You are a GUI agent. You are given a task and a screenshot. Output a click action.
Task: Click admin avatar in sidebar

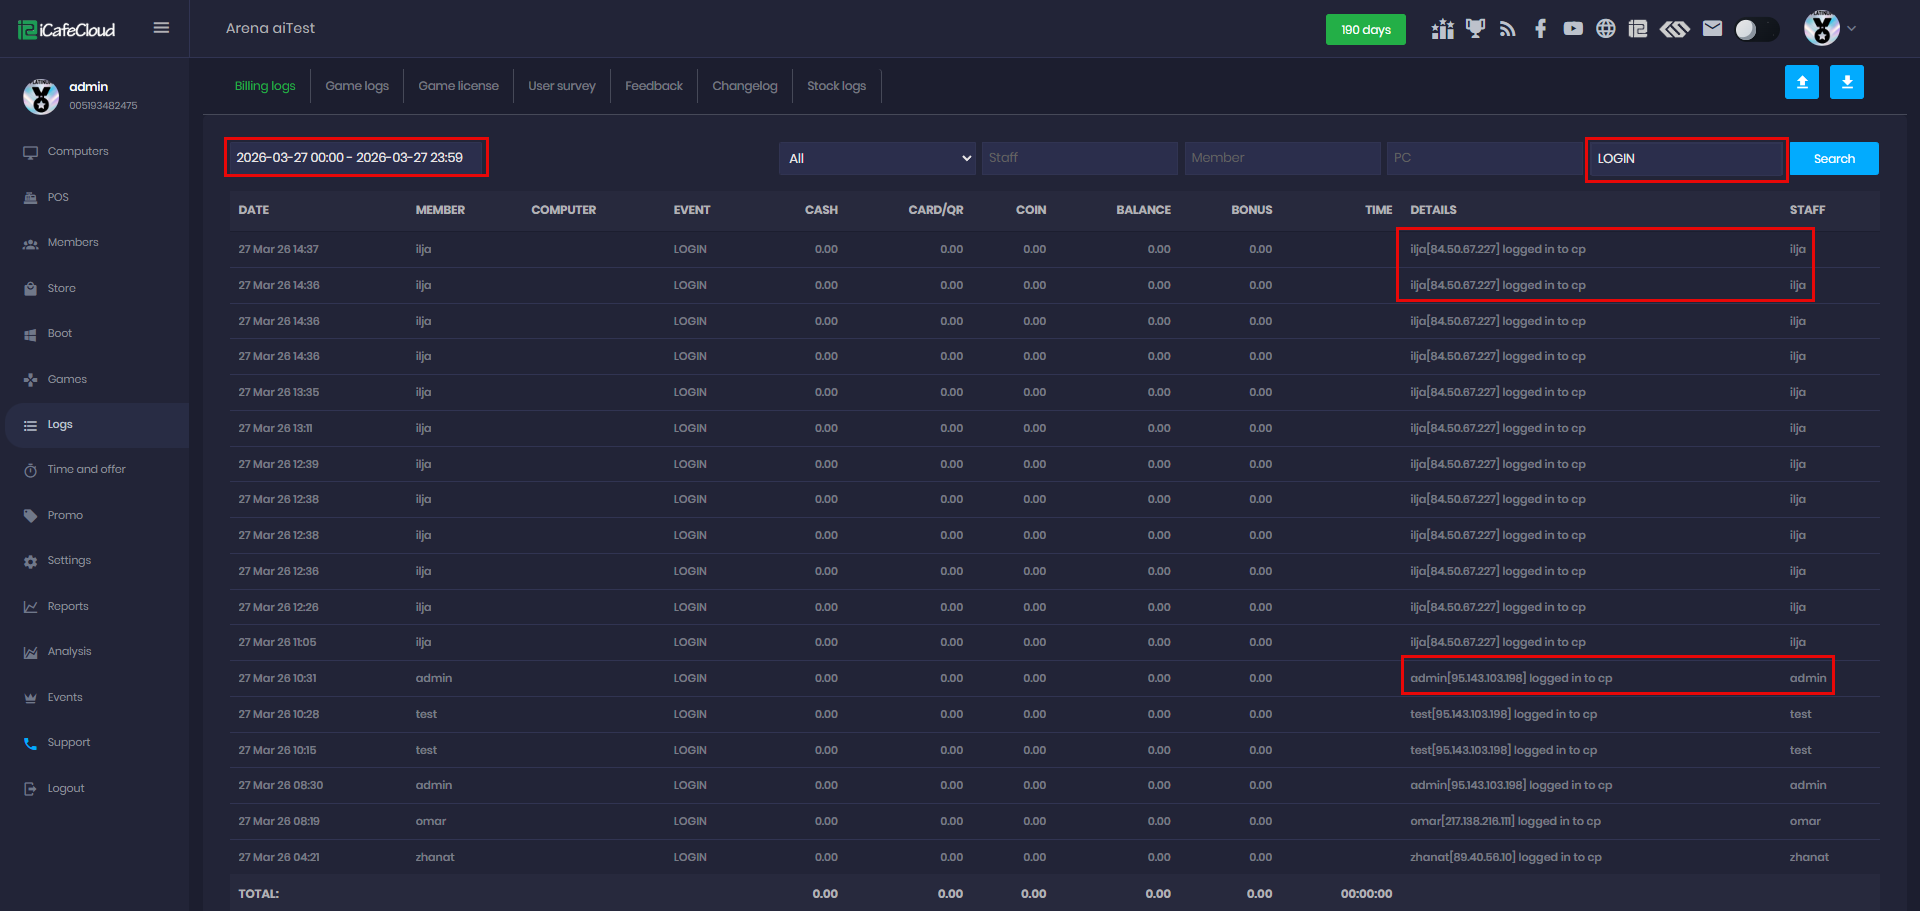click(x=41, y=96)
